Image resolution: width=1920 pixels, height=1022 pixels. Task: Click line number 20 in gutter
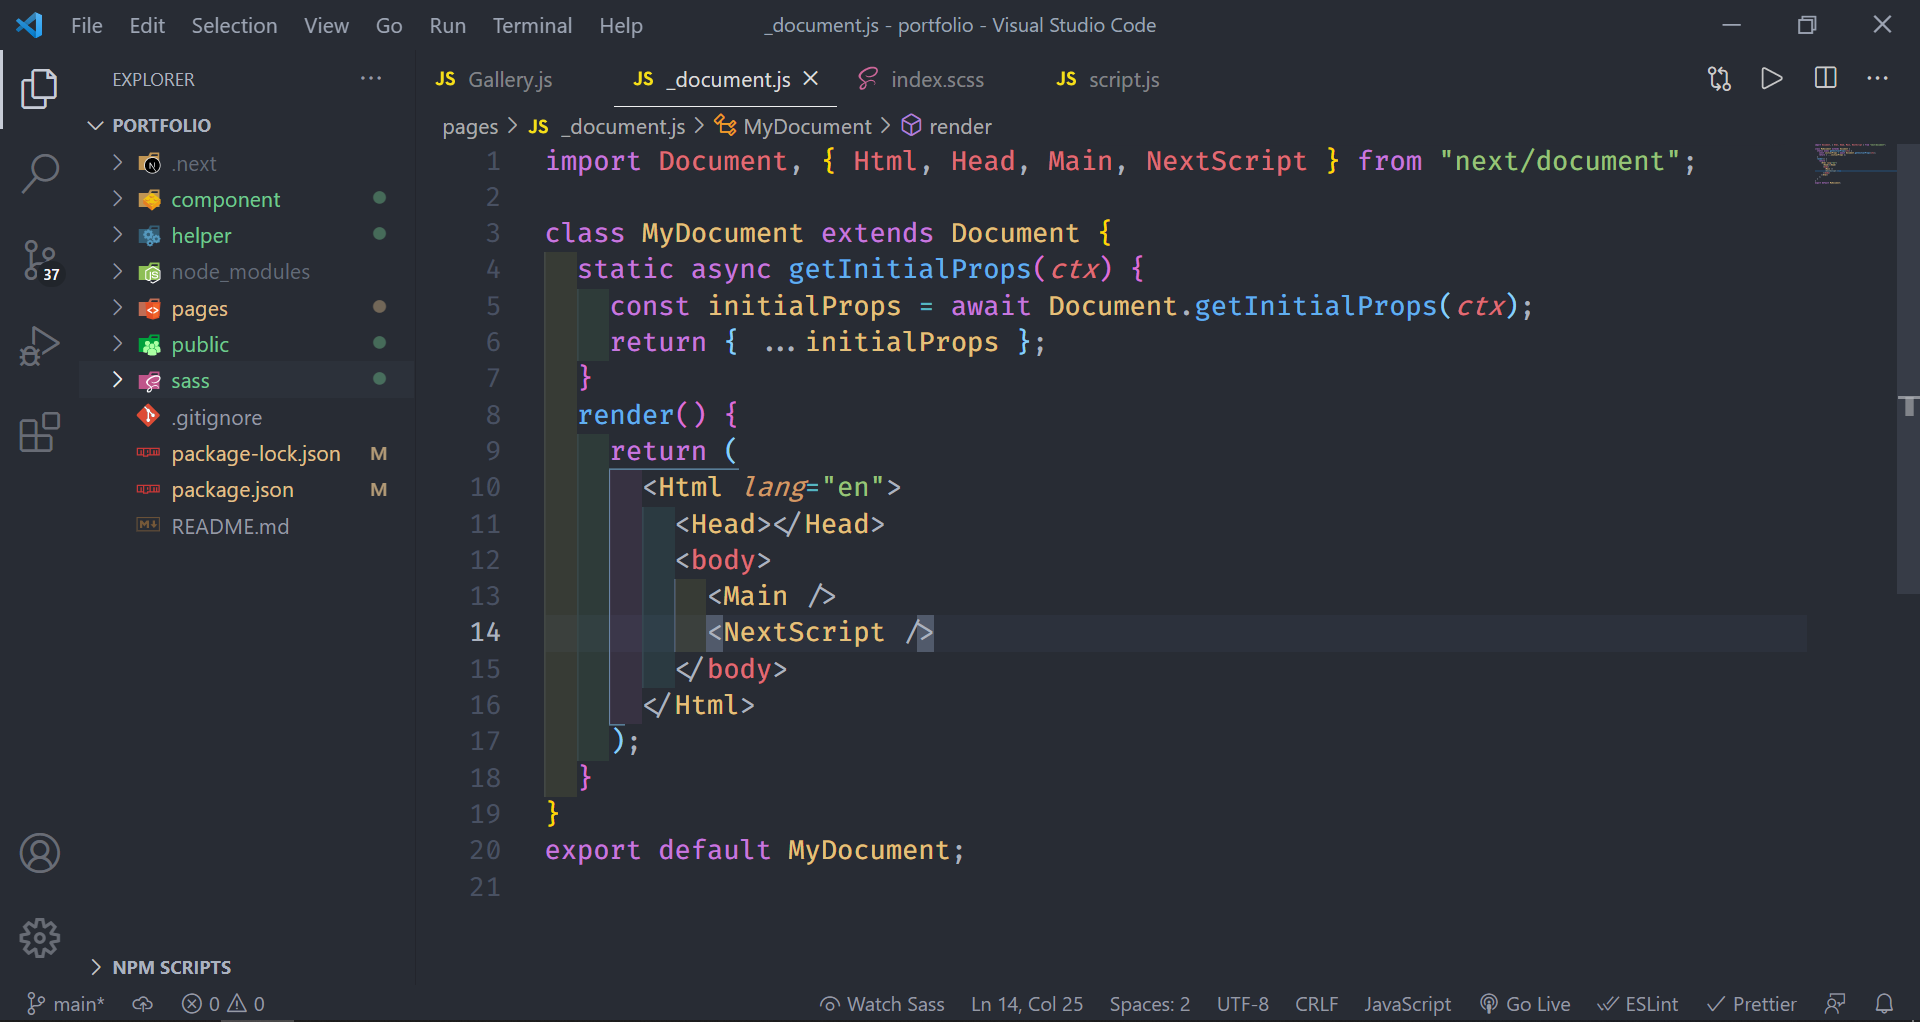[x=485, y=850]
